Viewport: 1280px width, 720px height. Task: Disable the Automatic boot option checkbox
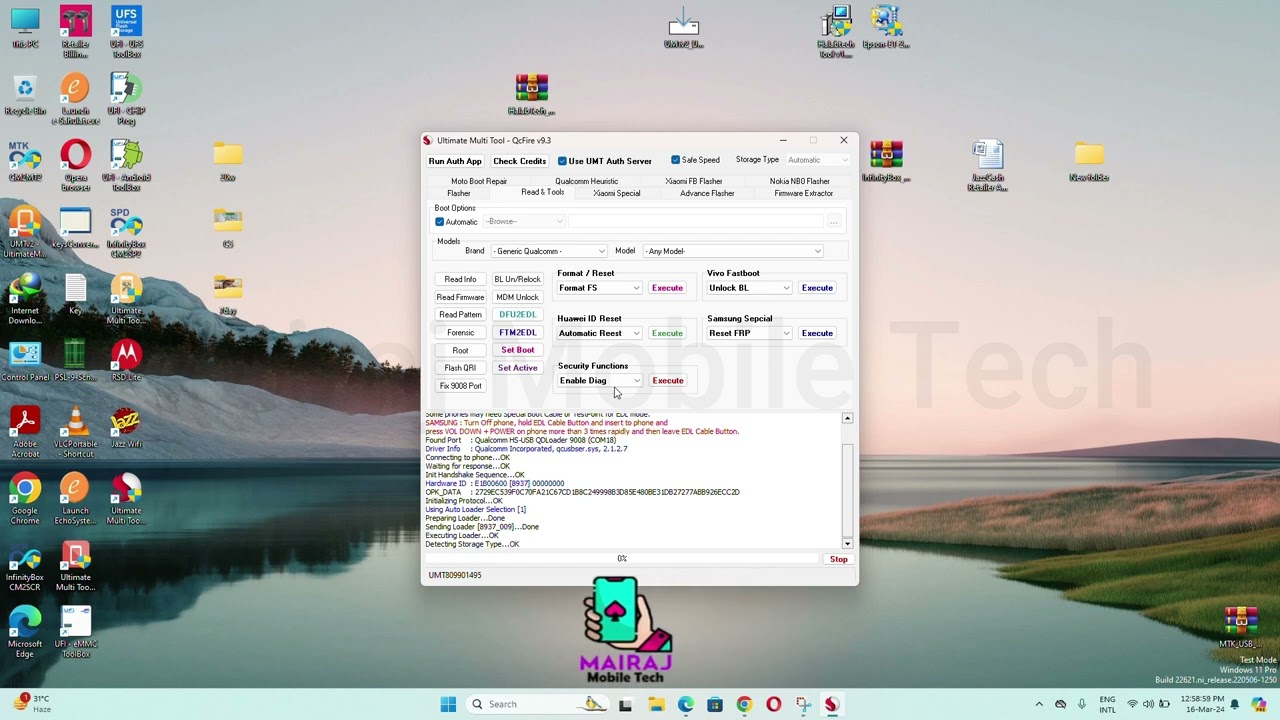[439, 222]
